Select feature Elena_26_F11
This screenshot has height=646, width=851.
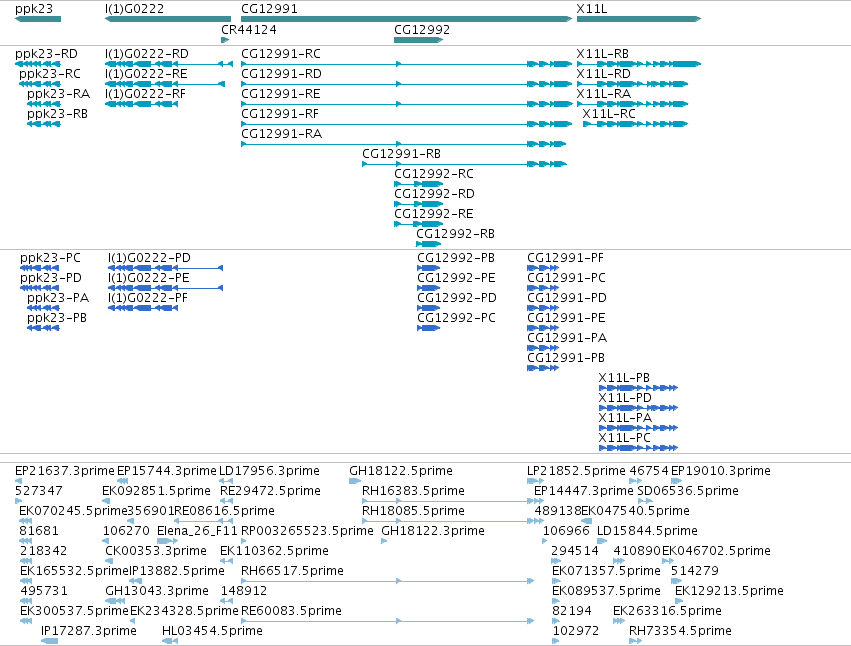[167, 541]
